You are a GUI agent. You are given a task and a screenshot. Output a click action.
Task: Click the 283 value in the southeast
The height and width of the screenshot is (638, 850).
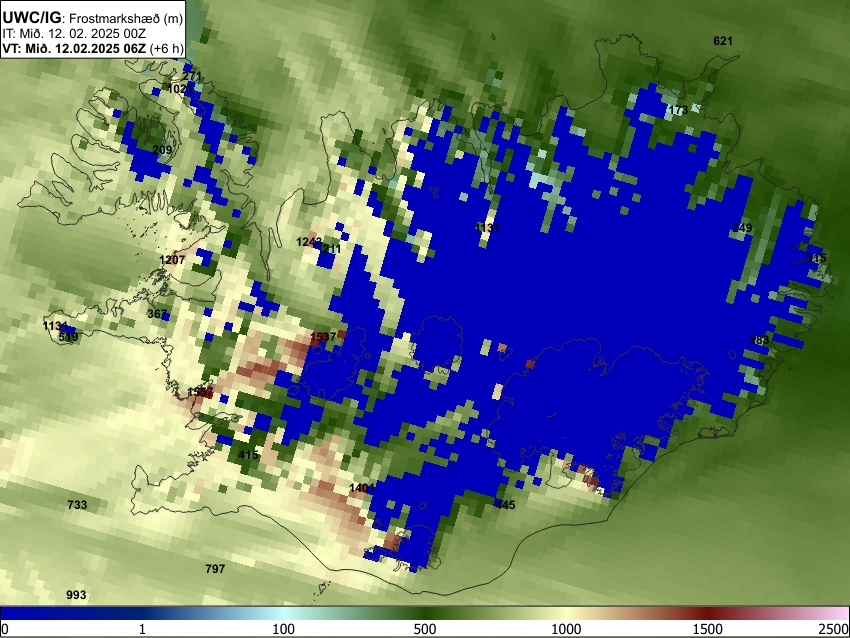(759, 340)
